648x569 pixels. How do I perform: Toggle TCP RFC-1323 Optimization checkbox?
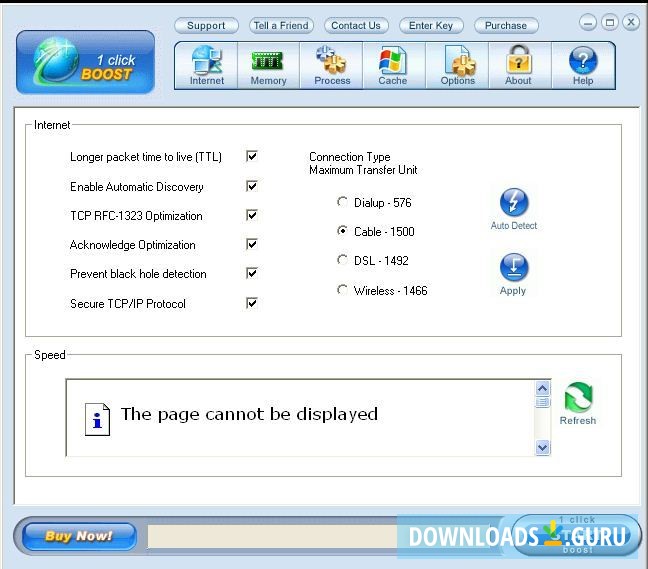point(252,215)
